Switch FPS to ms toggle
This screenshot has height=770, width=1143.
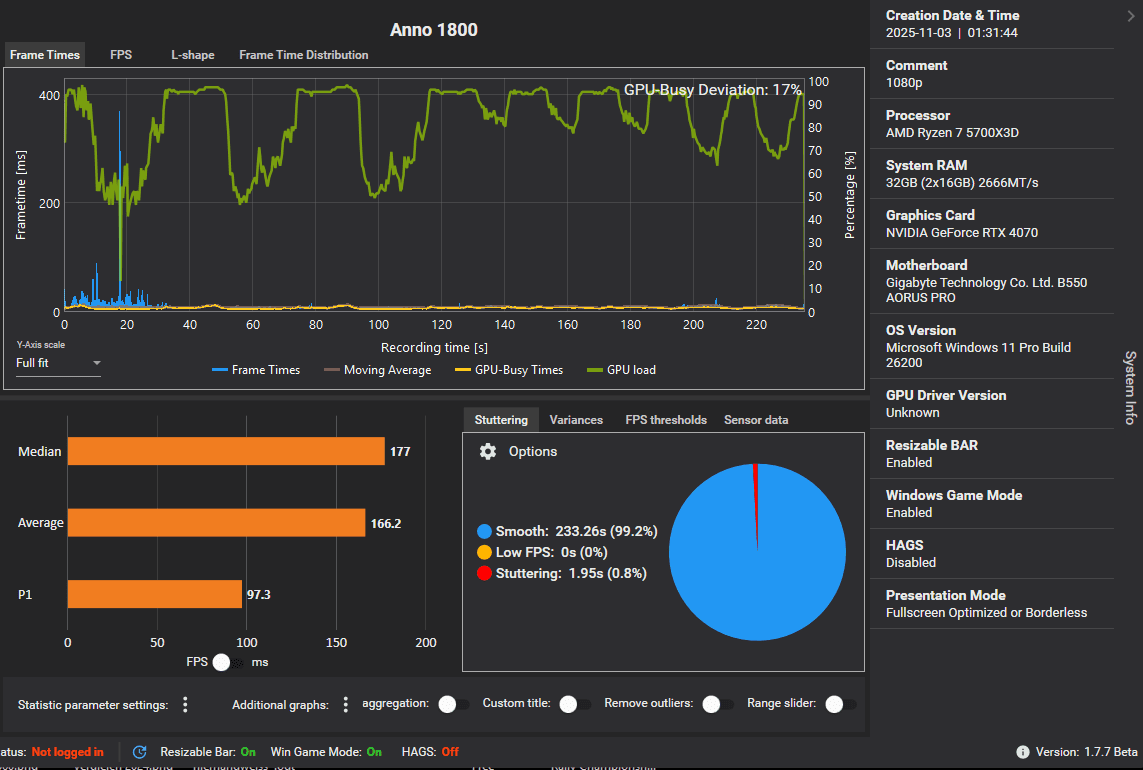click(x=227, y=662)
